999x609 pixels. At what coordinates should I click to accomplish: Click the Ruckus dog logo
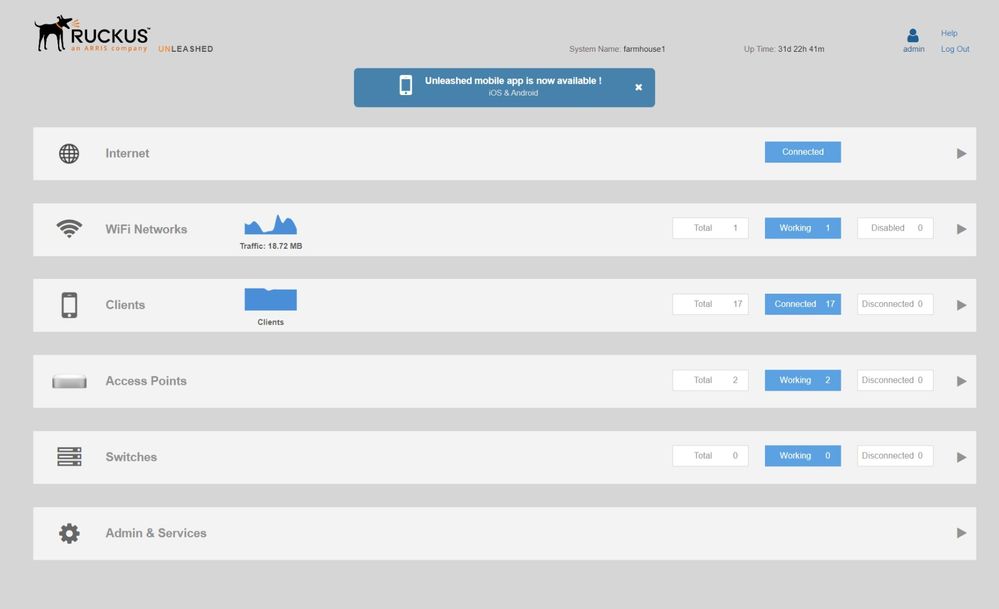pos(55,33)
